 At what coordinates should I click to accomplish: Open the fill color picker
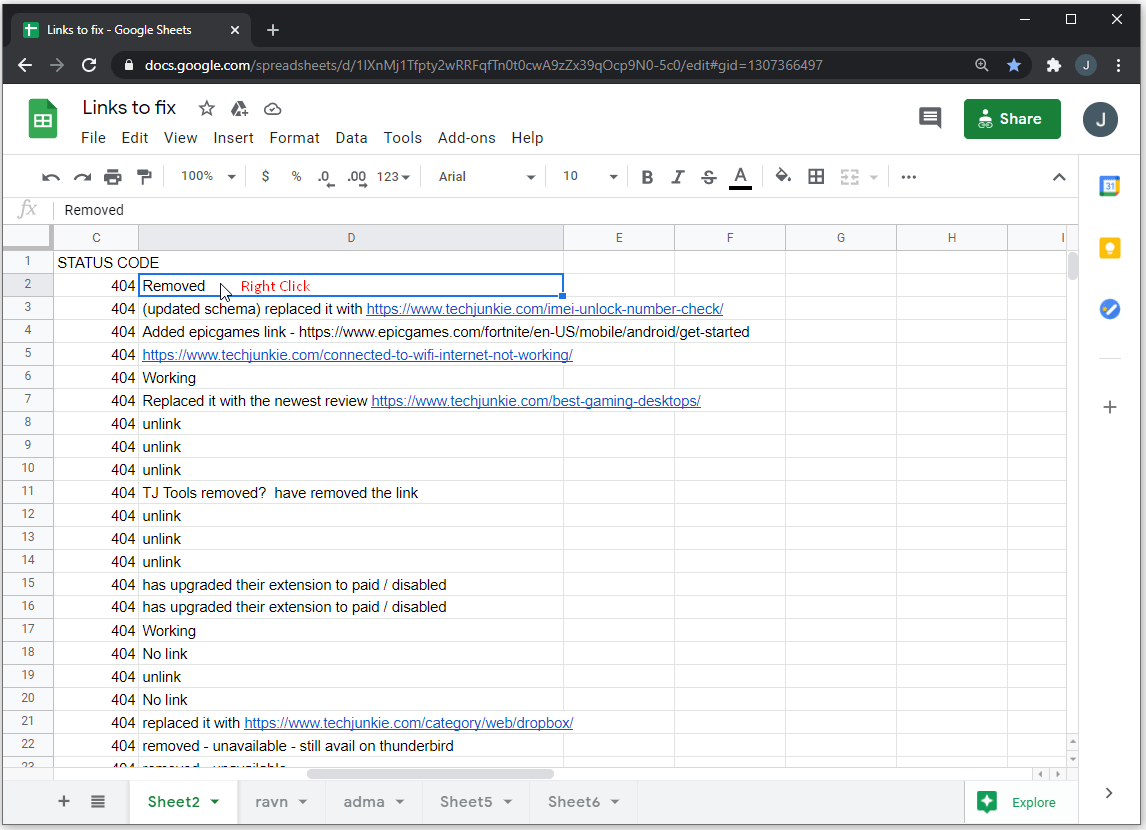click(x=783, y=177)
